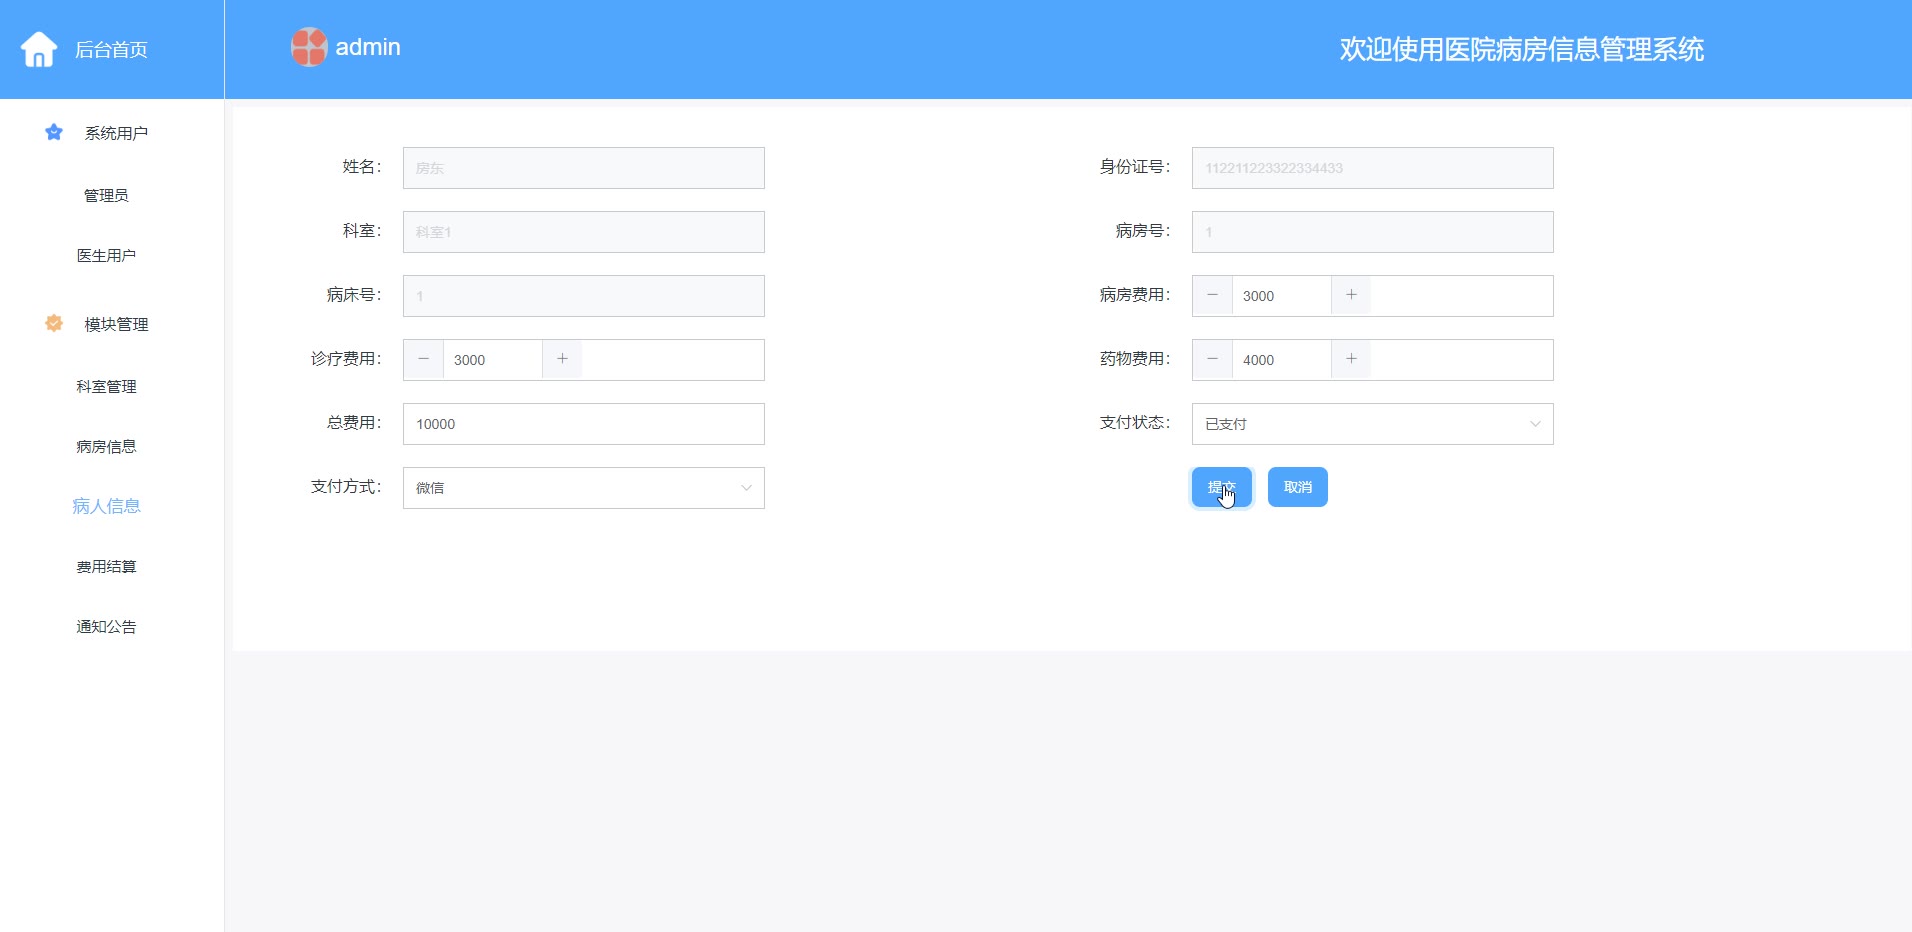This screenshot has width=1912, height=932.
Task: Click the 病房费用 value field 3000
Action: [1282, 296]
